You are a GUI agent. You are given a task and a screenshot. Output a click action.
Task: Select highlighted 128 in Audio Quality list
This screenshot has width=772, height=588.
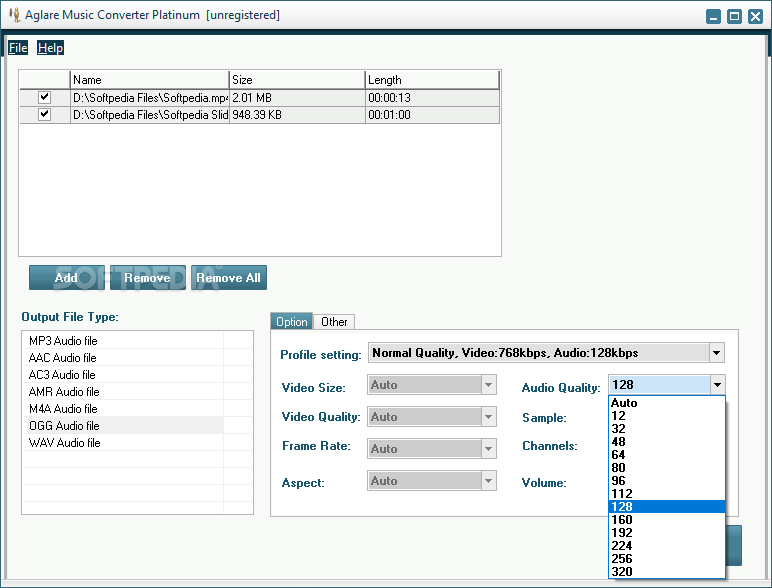click(667, 507)
